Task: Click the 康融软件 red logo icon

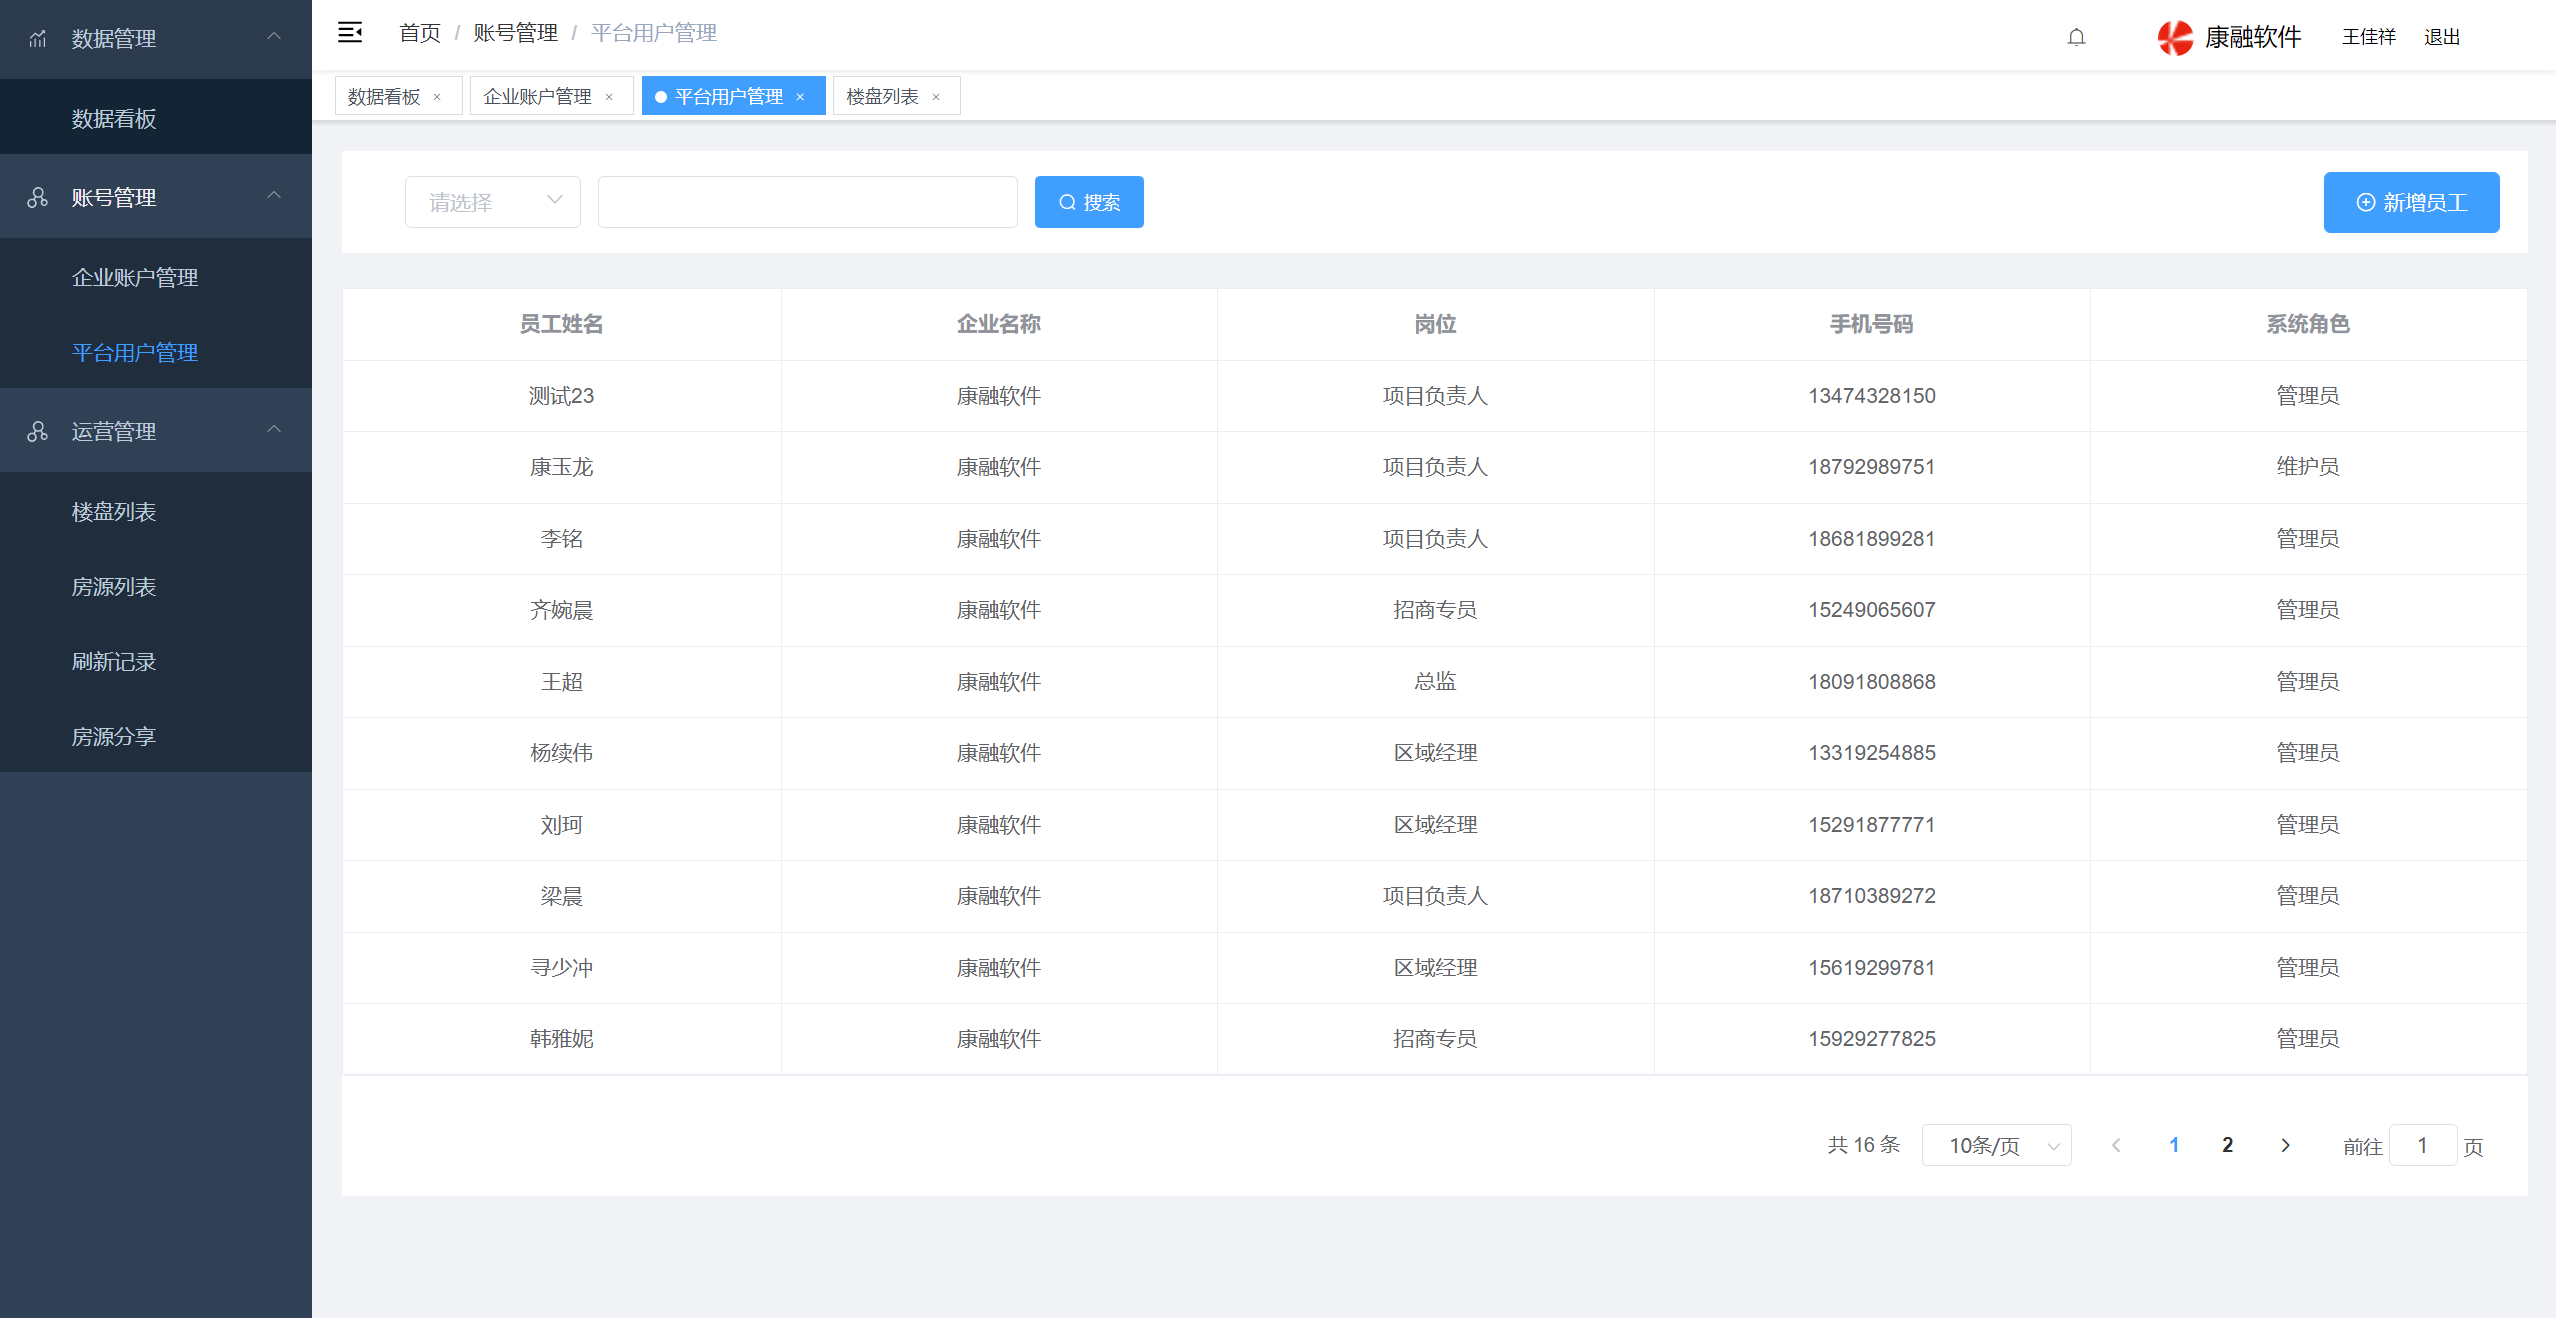Action: (x=2175, y=37)
